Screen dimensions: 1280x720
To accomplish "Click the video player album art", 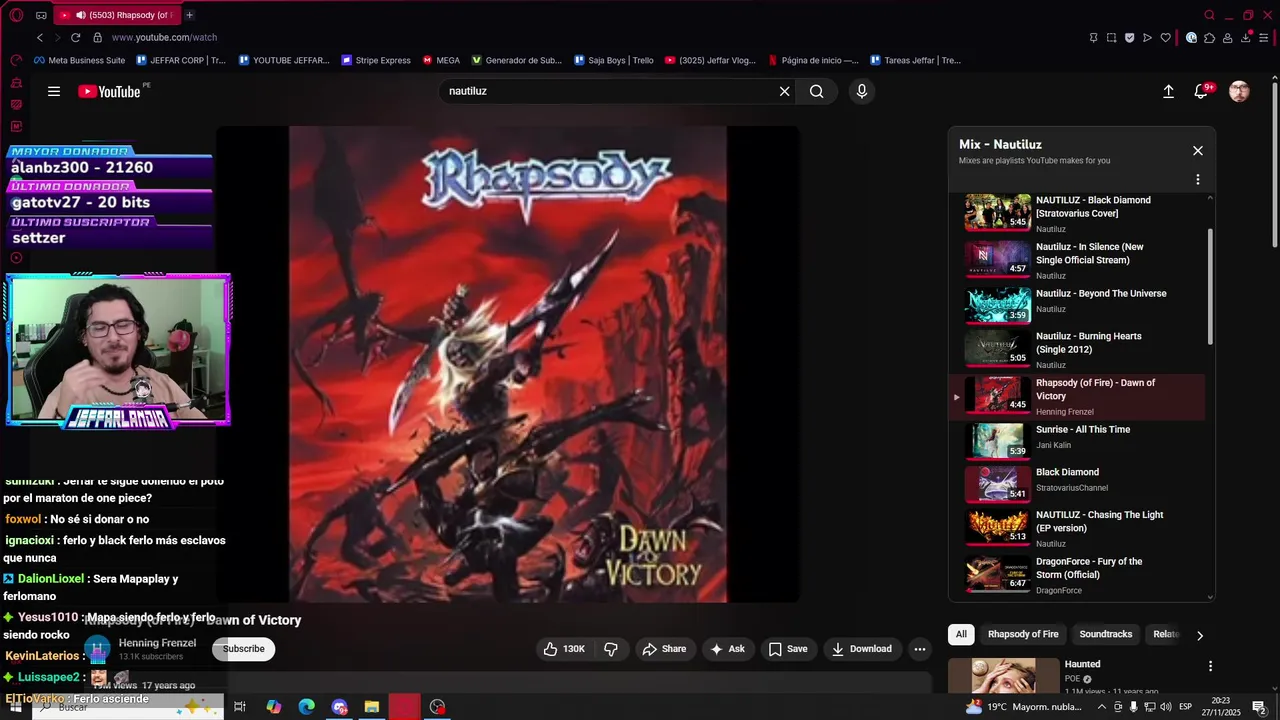I will click(x=508, y=364).
